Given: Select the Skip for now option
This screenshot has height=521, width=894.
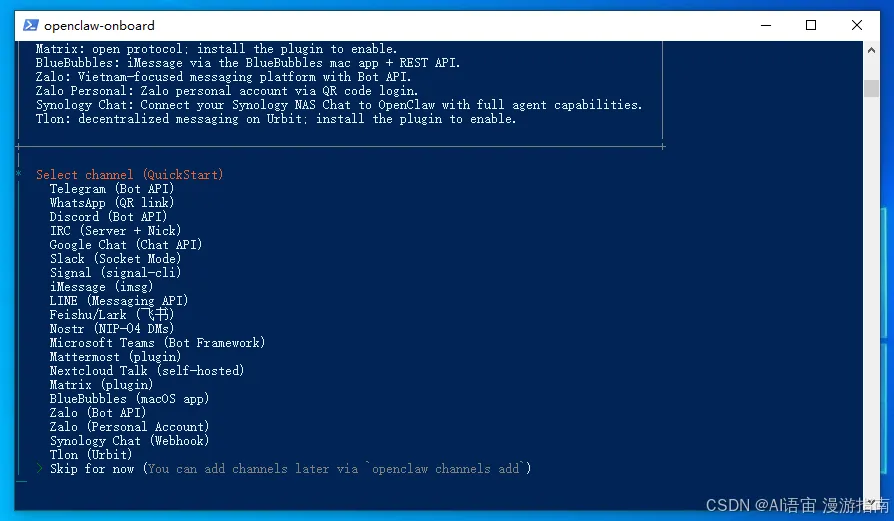Looking at the screenshot, I should click(x=290, y=469).
